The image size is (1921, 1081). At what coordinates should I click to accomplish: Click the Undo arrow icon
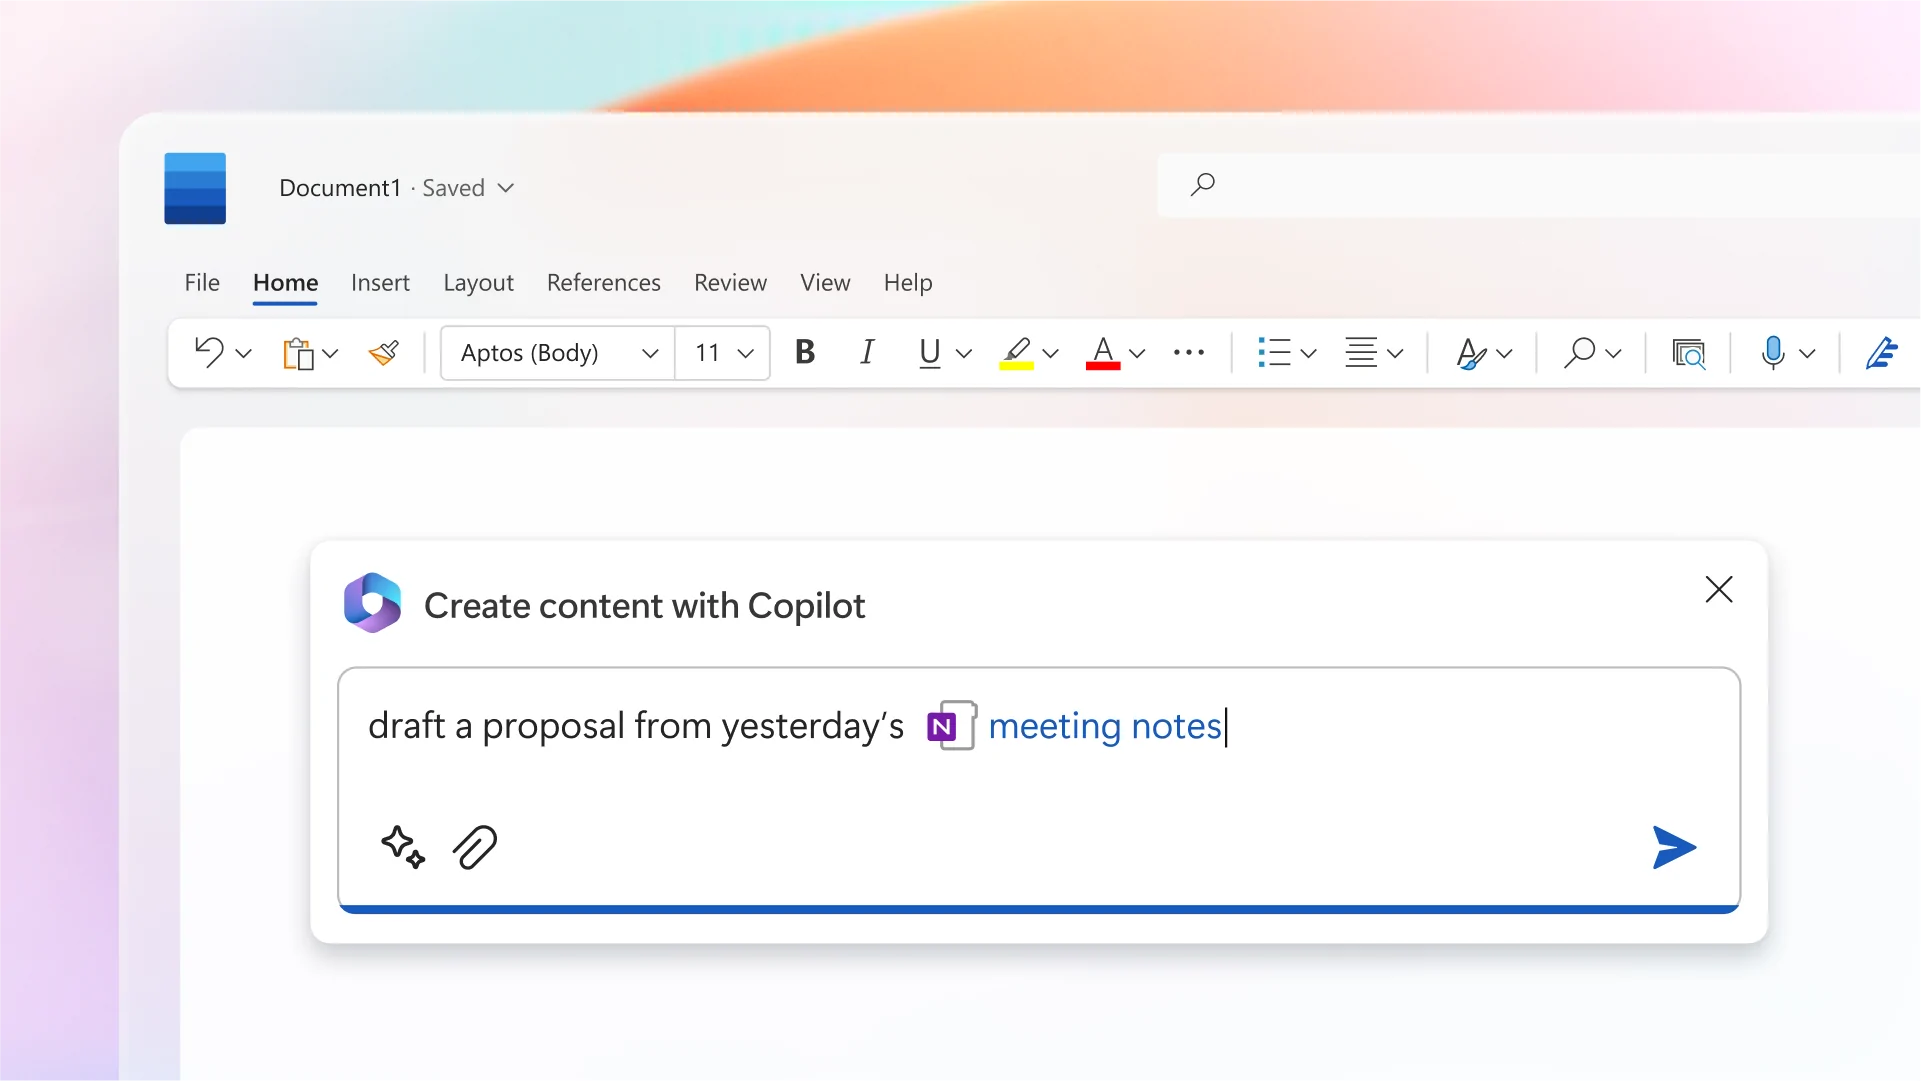click(x=209, y=353)
